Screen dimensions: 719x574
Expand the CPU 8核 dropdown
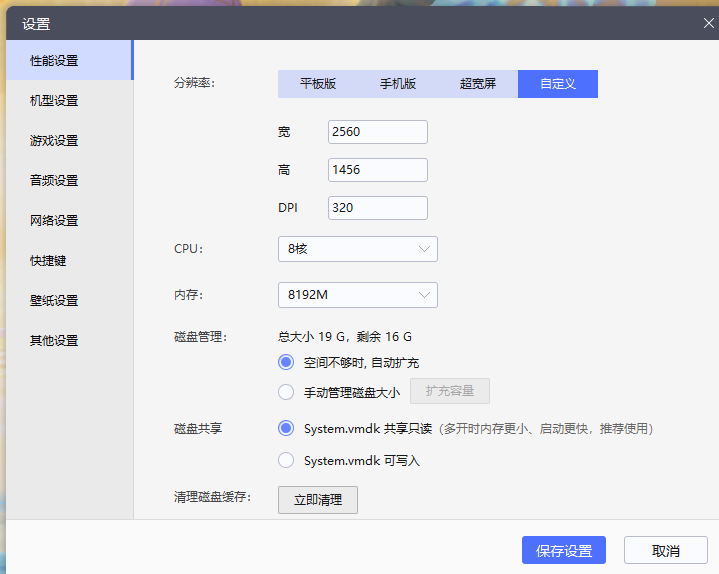[x=357, y=249]
